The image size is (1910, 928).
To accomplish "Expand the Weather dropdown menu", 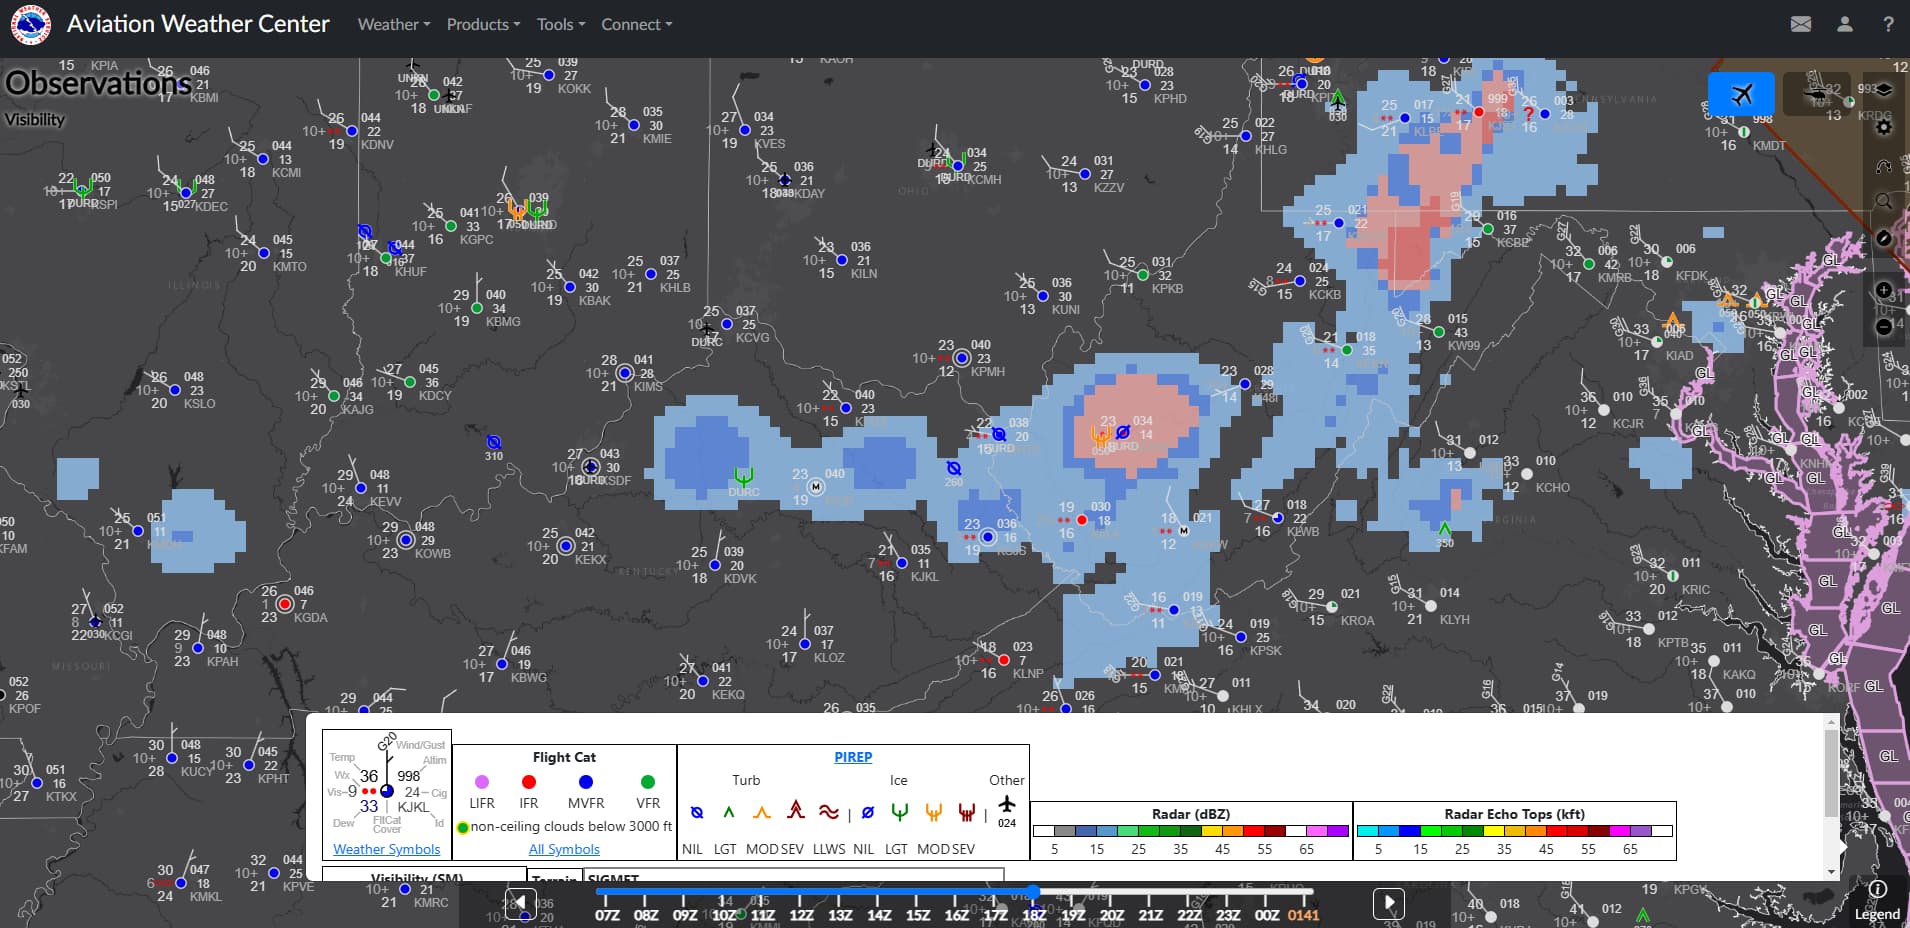I will (394, 24).
